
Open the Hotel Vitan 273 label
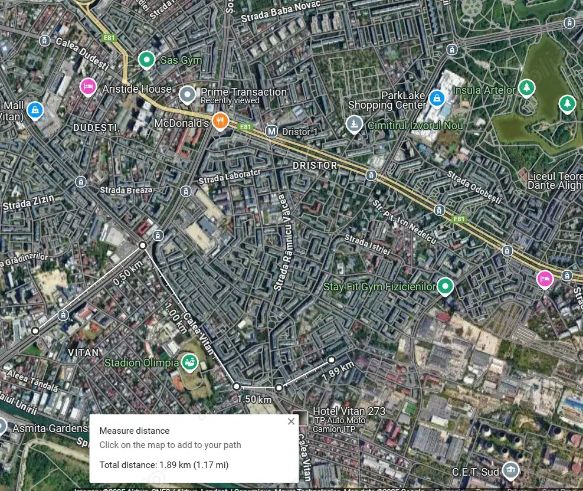(350, 411)
